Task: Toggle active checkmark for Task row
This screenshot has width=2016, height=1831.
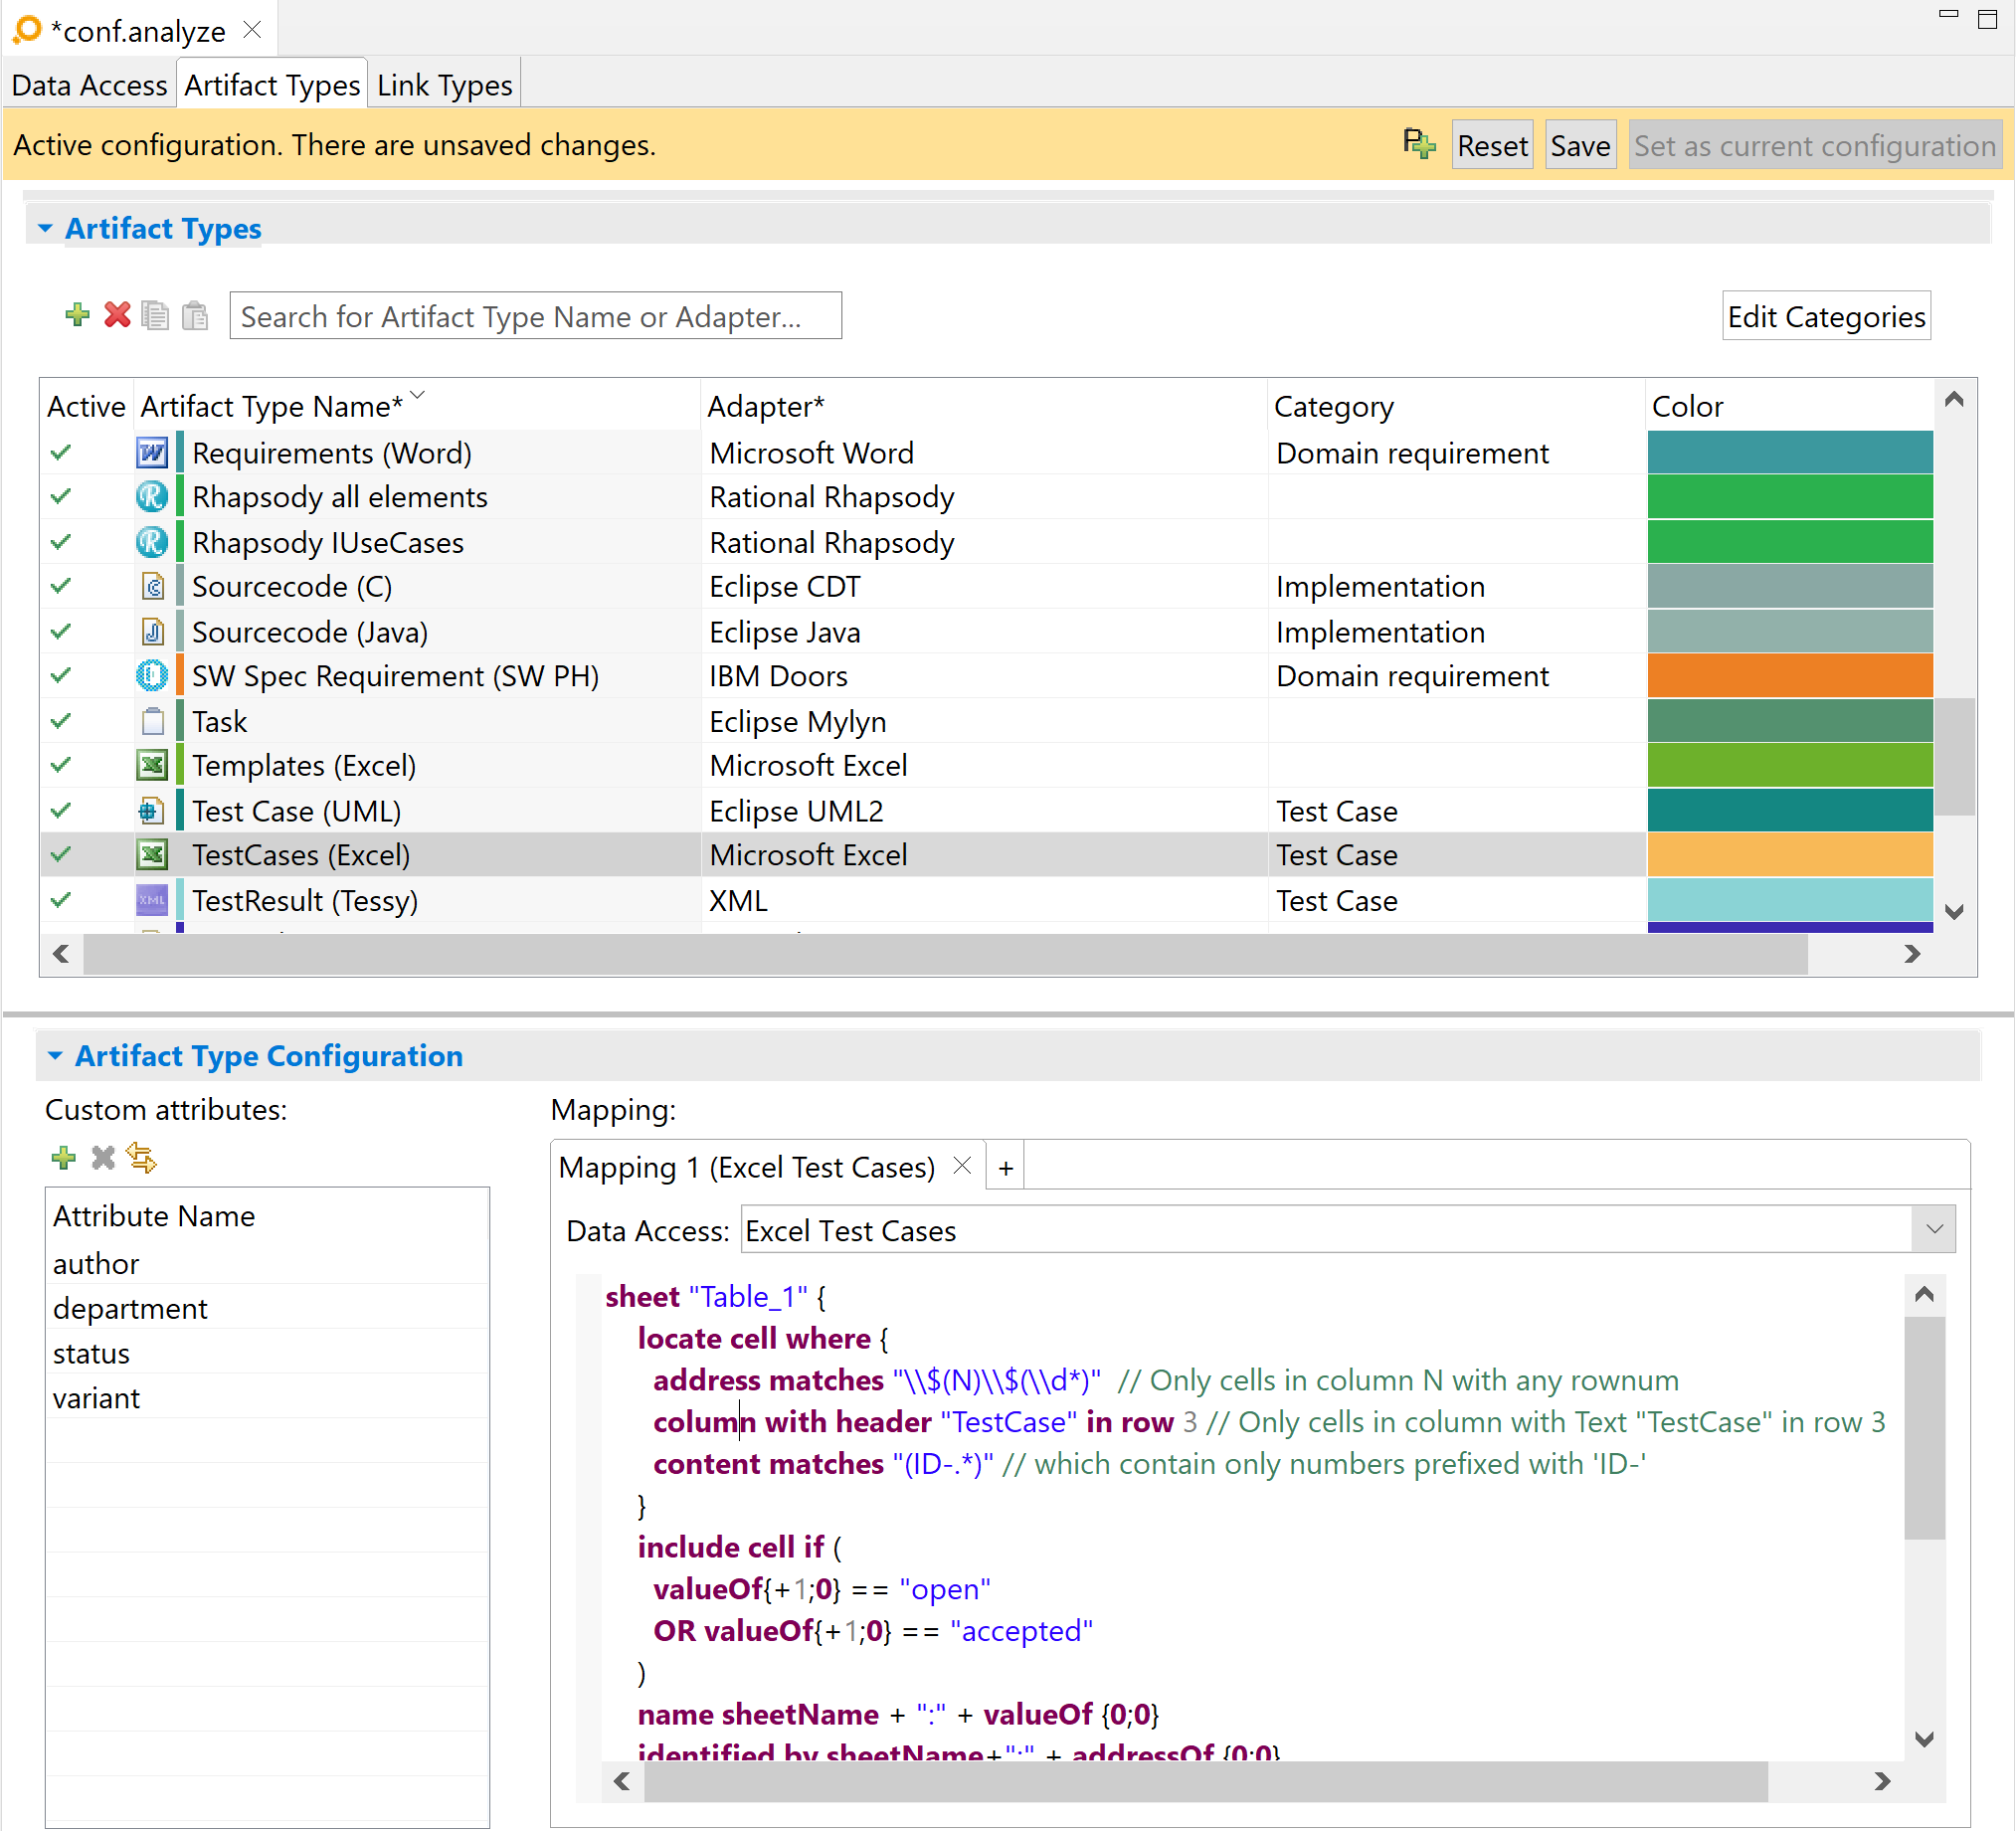Action: point(61,721)
